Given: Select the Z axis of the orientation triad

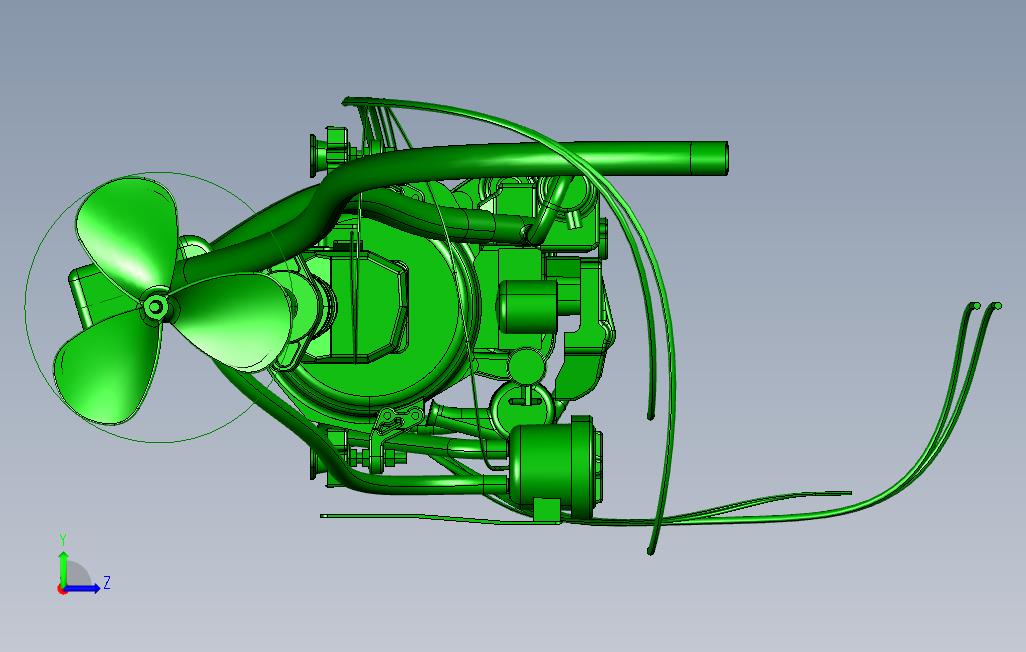Looking at the screenshot, I should tap(82, 589).
